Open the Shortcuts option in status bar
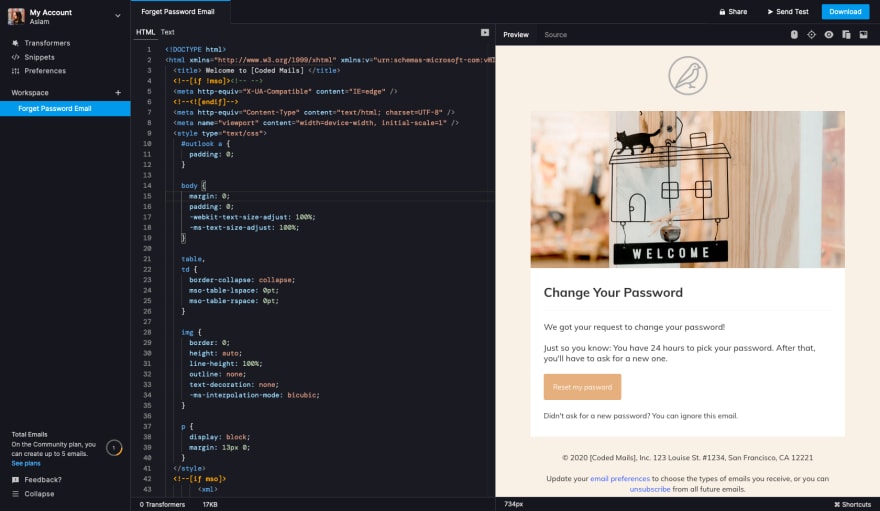The height and width of the screenshot is (511, 880). (852, 504)
